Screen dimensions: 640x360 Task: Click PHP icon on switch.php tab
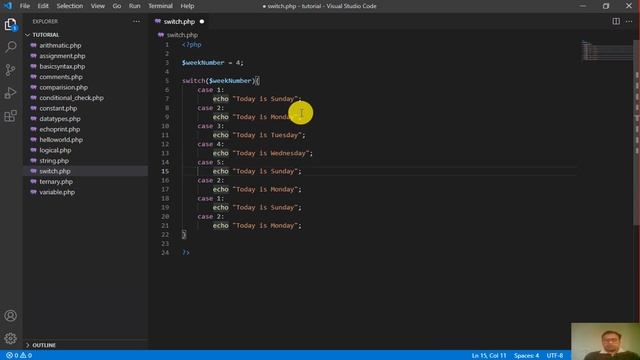pyautogui.click(x=158, y=21)
